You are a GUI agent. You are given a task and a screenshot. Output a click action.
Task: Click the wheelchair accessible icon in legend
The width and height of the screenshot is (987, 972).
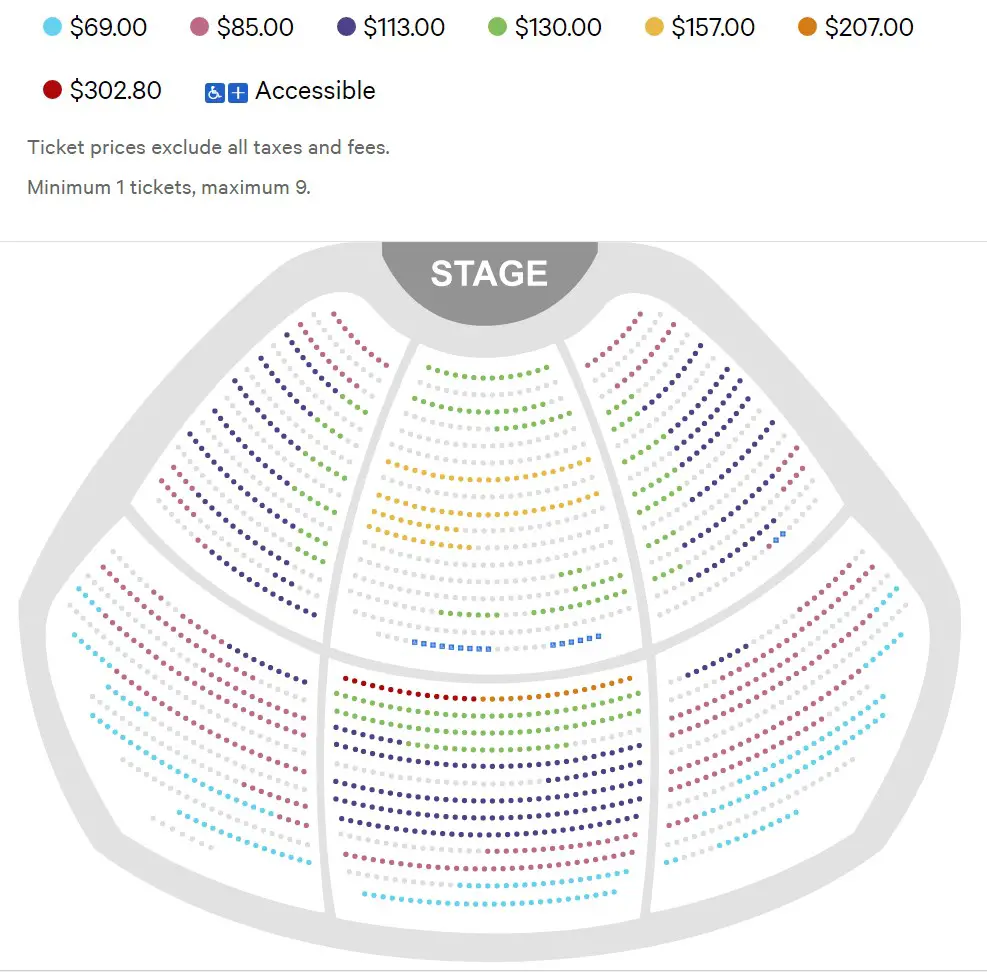(x=215, y=93)
